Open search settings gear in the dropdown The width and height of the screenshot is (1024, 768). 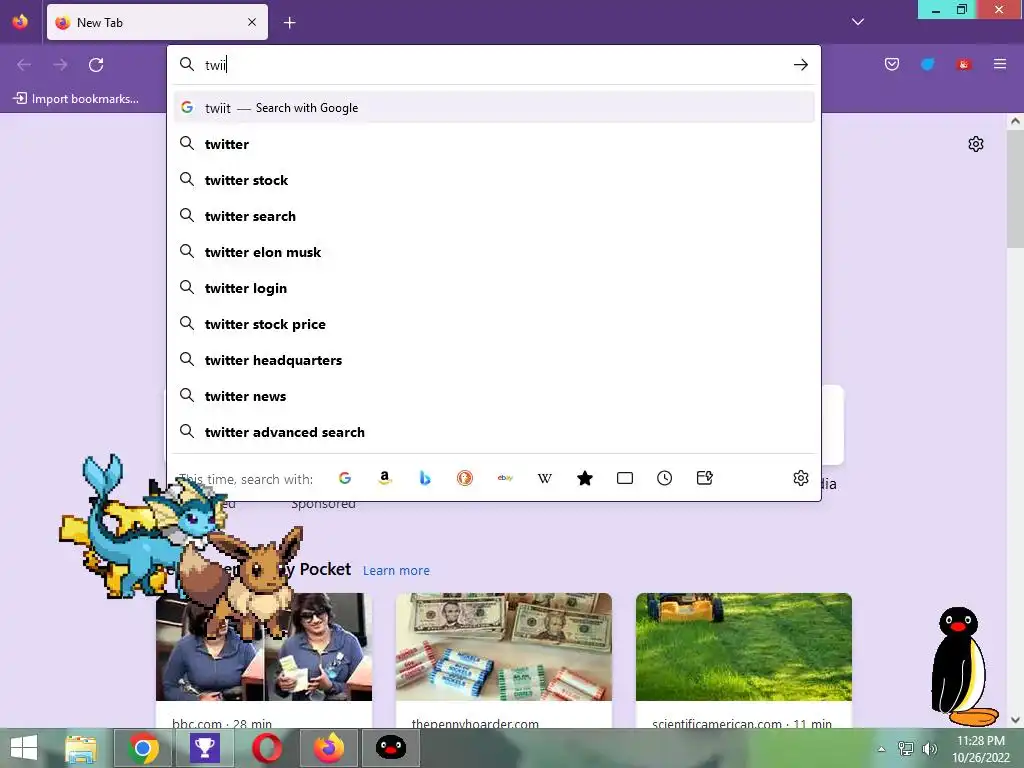tap(801, 478)
